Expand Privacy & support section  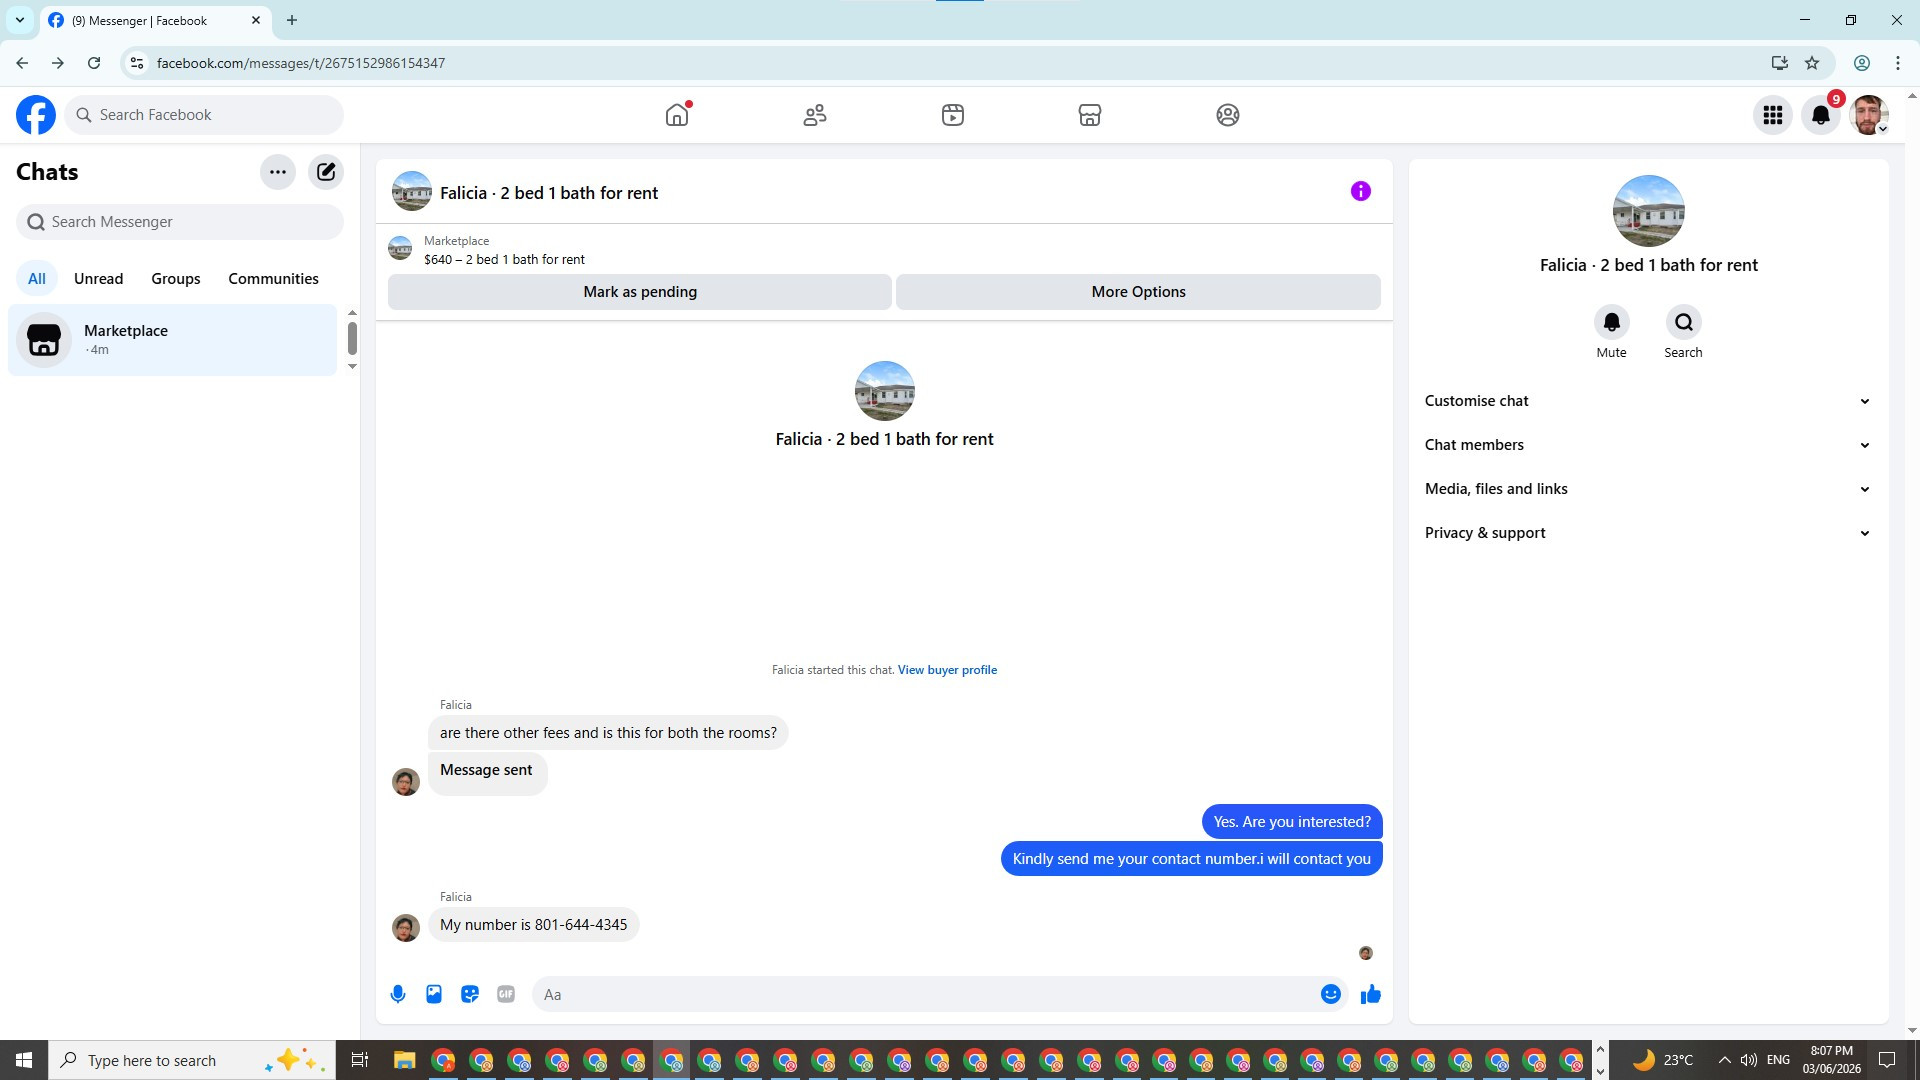click(1647, 533)
